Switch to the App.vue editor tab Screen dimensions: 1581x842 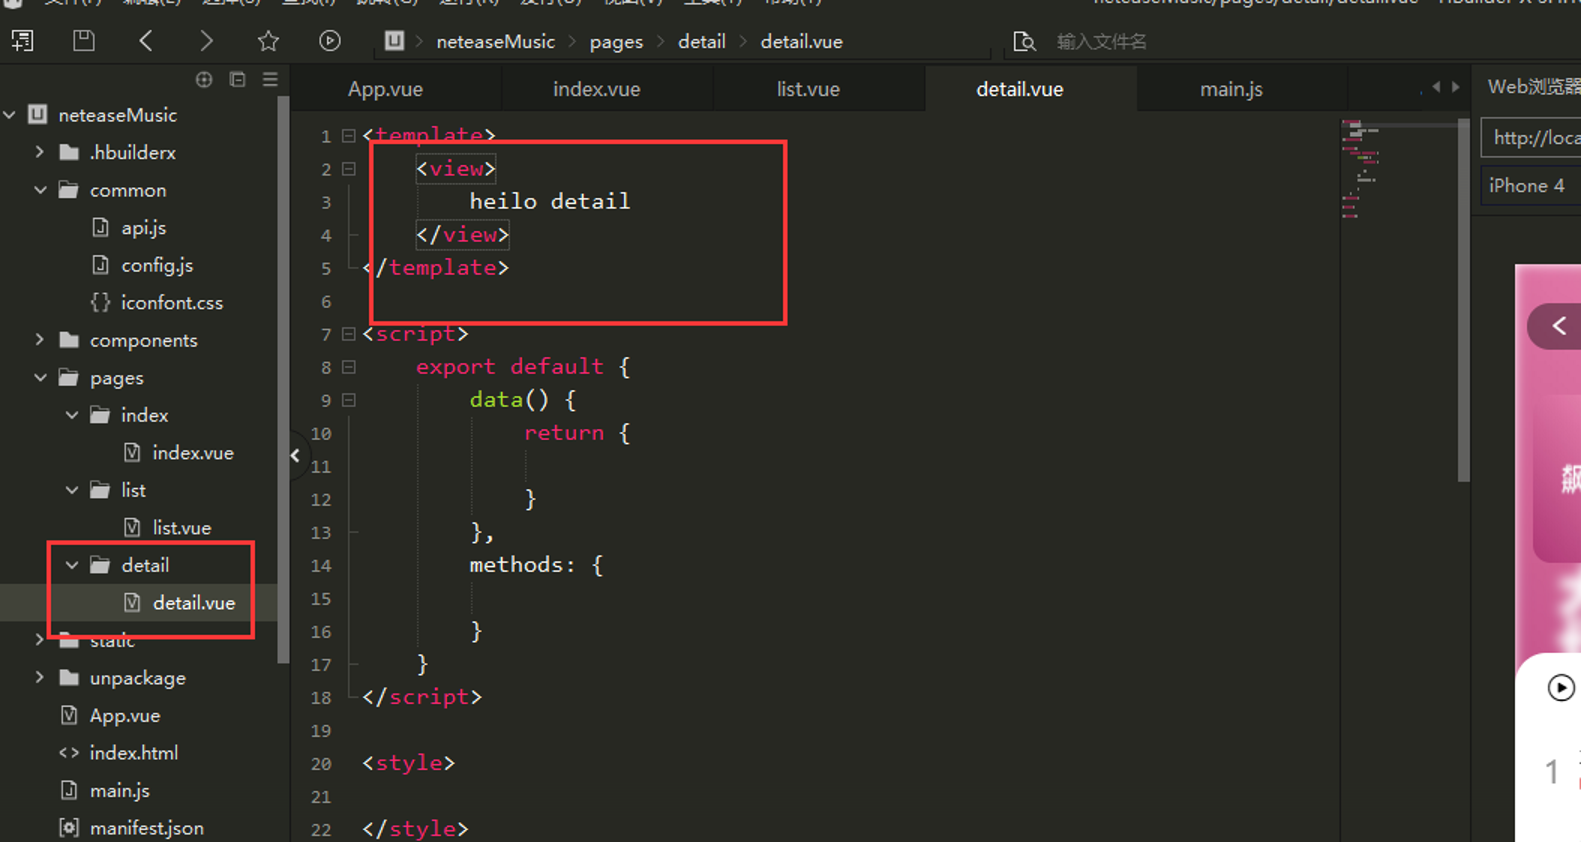(x=385, y=89)
